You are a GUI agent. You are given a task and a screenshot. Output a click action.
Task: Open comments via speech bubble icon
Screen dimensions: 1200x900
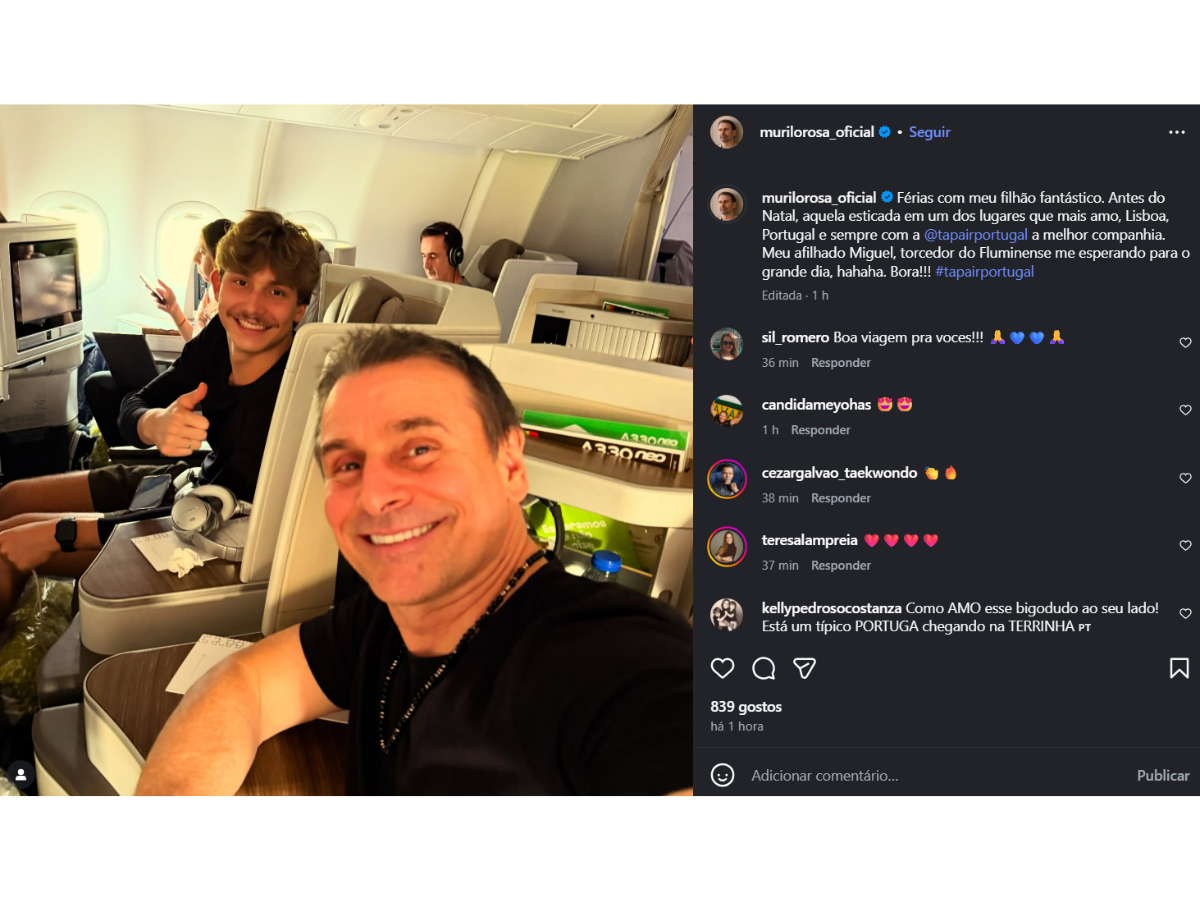764,668
